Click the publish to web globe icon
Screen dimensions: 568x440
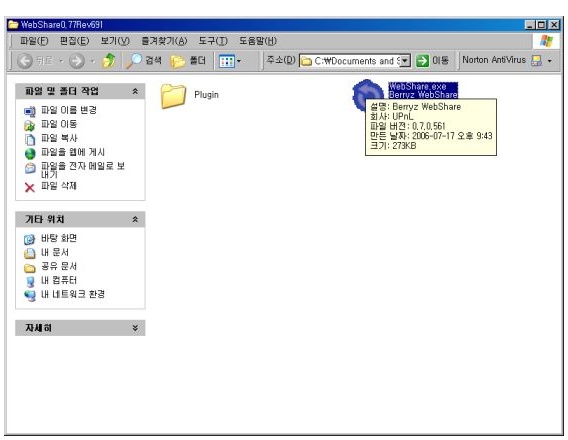pyautogui.click(x=30, y=154)
